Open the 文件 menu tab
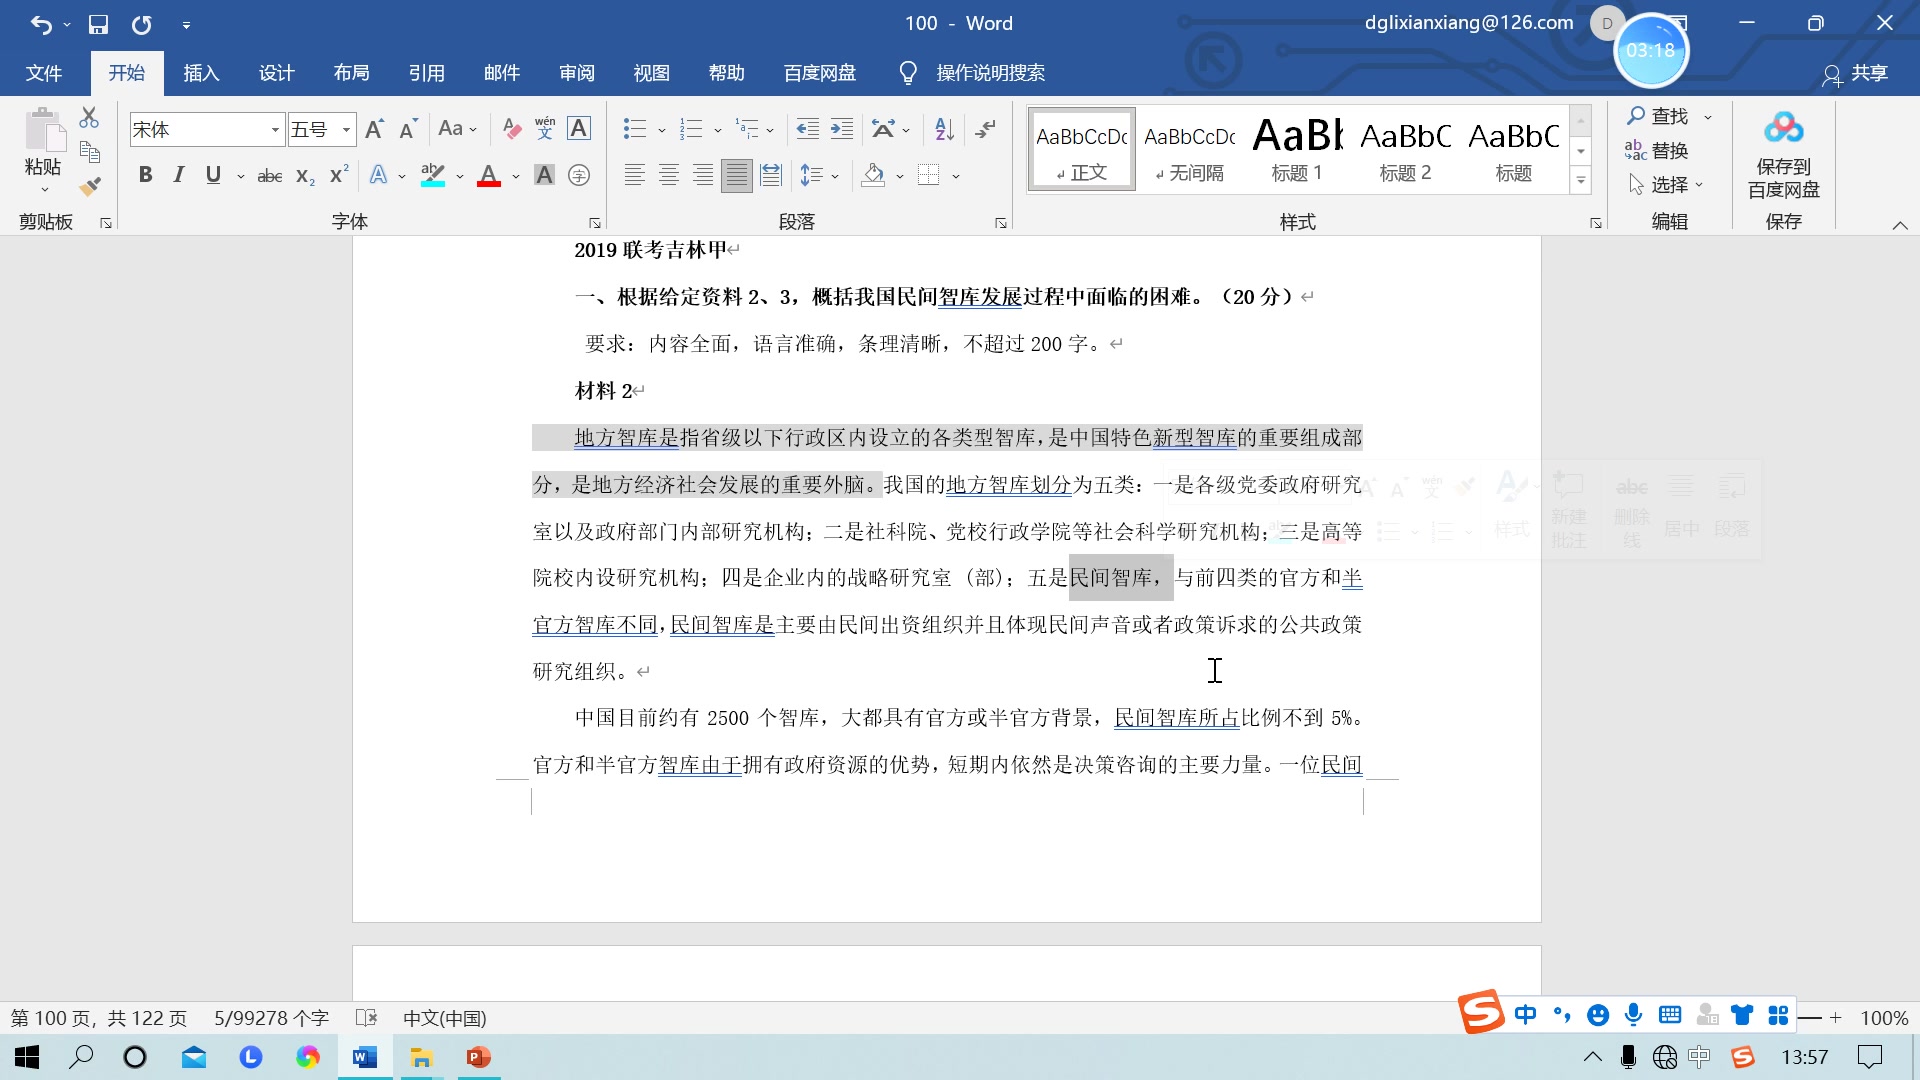Screen dimensions: 1920x1080 tap(44, 73)
